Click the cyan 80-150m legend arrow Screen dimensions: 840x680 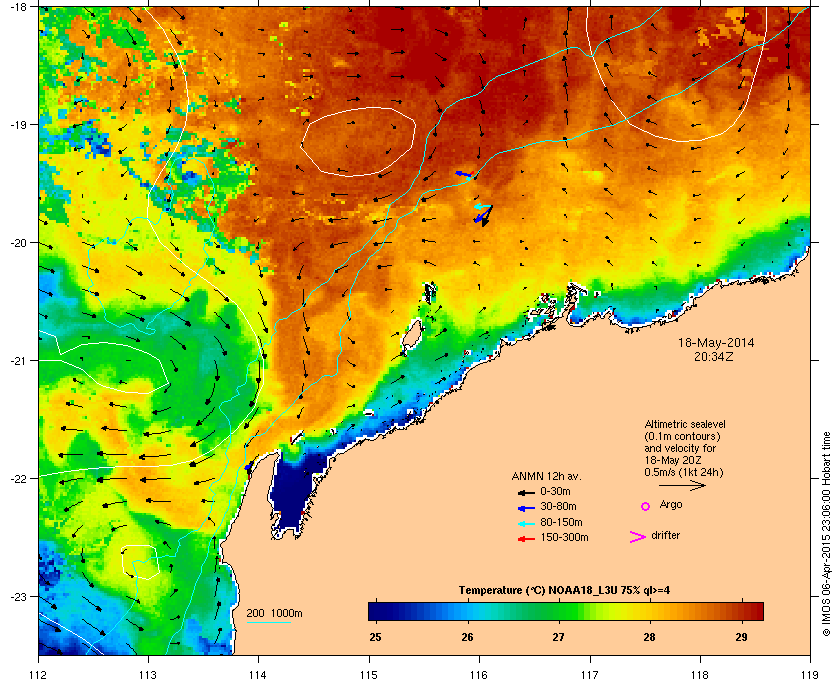[x=526, y=524]
